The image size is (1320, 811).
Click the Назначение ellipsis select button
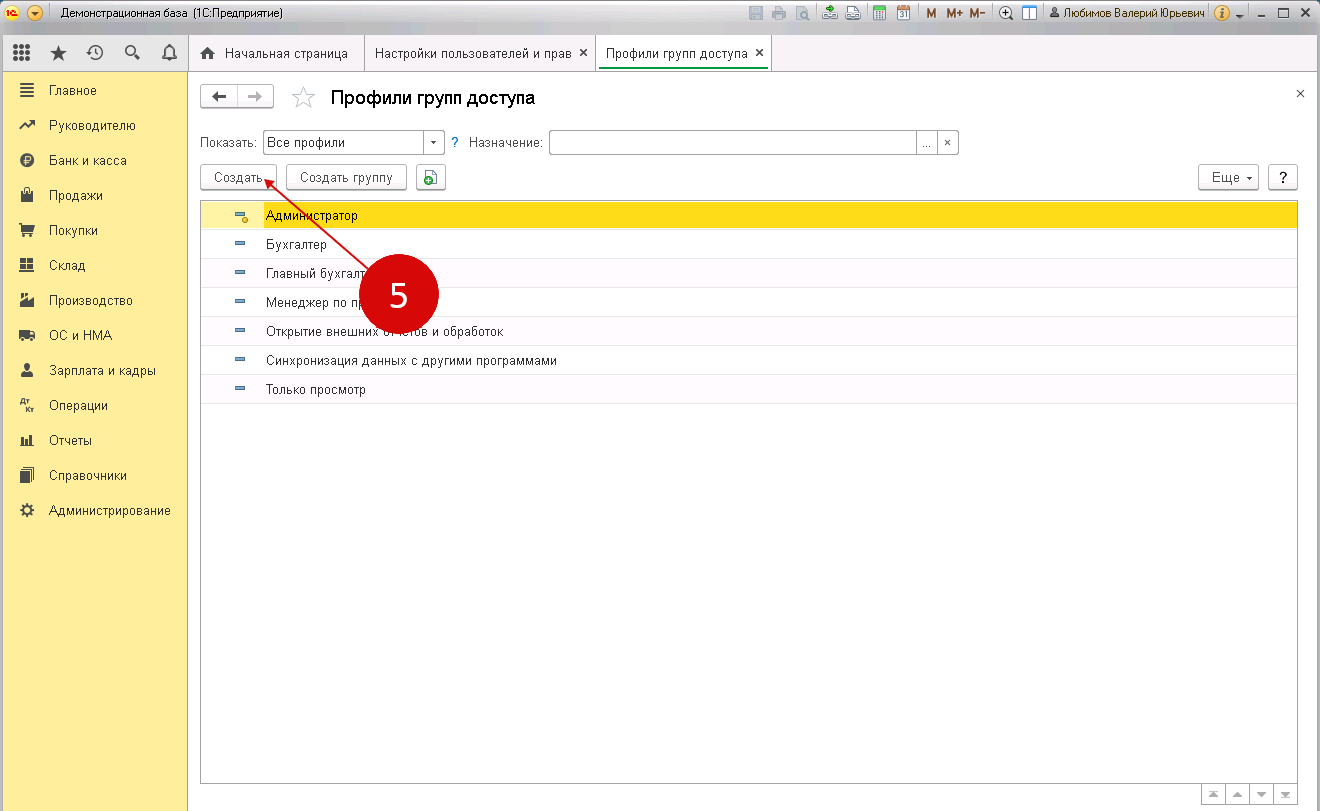[927, 143]
